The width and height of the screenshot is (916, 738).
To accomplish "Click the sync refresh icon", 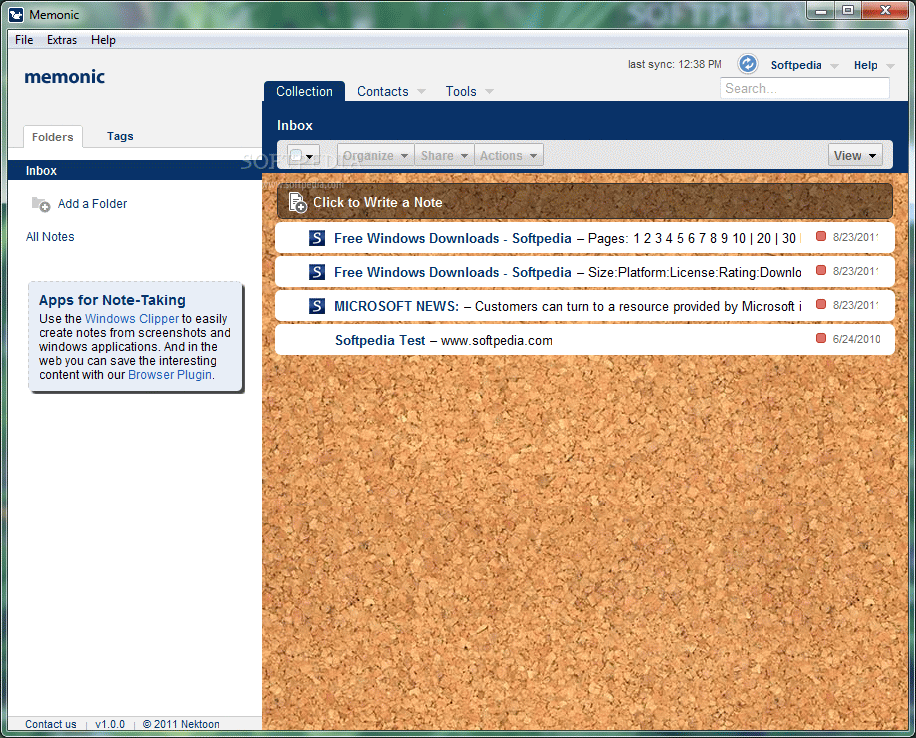I will (x=747, y=64).
